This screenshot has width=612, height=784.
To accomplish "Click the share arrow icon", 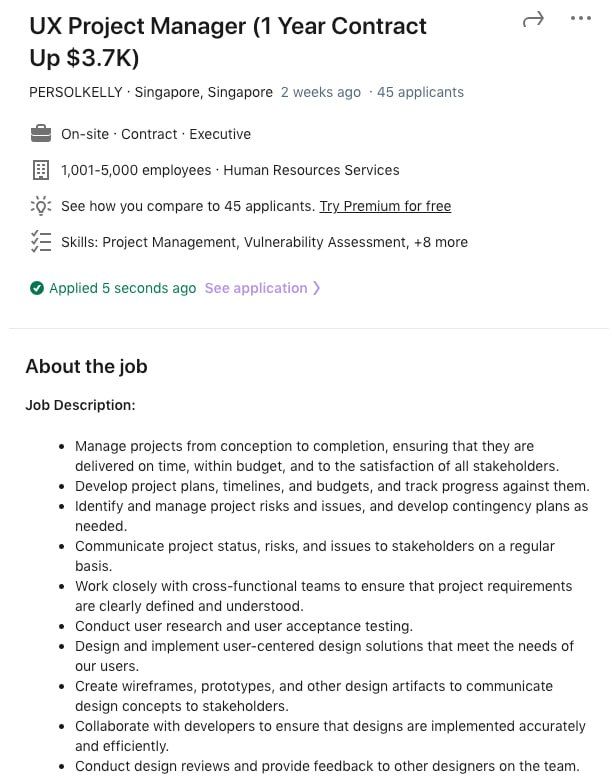I will (x=533, y=19).
